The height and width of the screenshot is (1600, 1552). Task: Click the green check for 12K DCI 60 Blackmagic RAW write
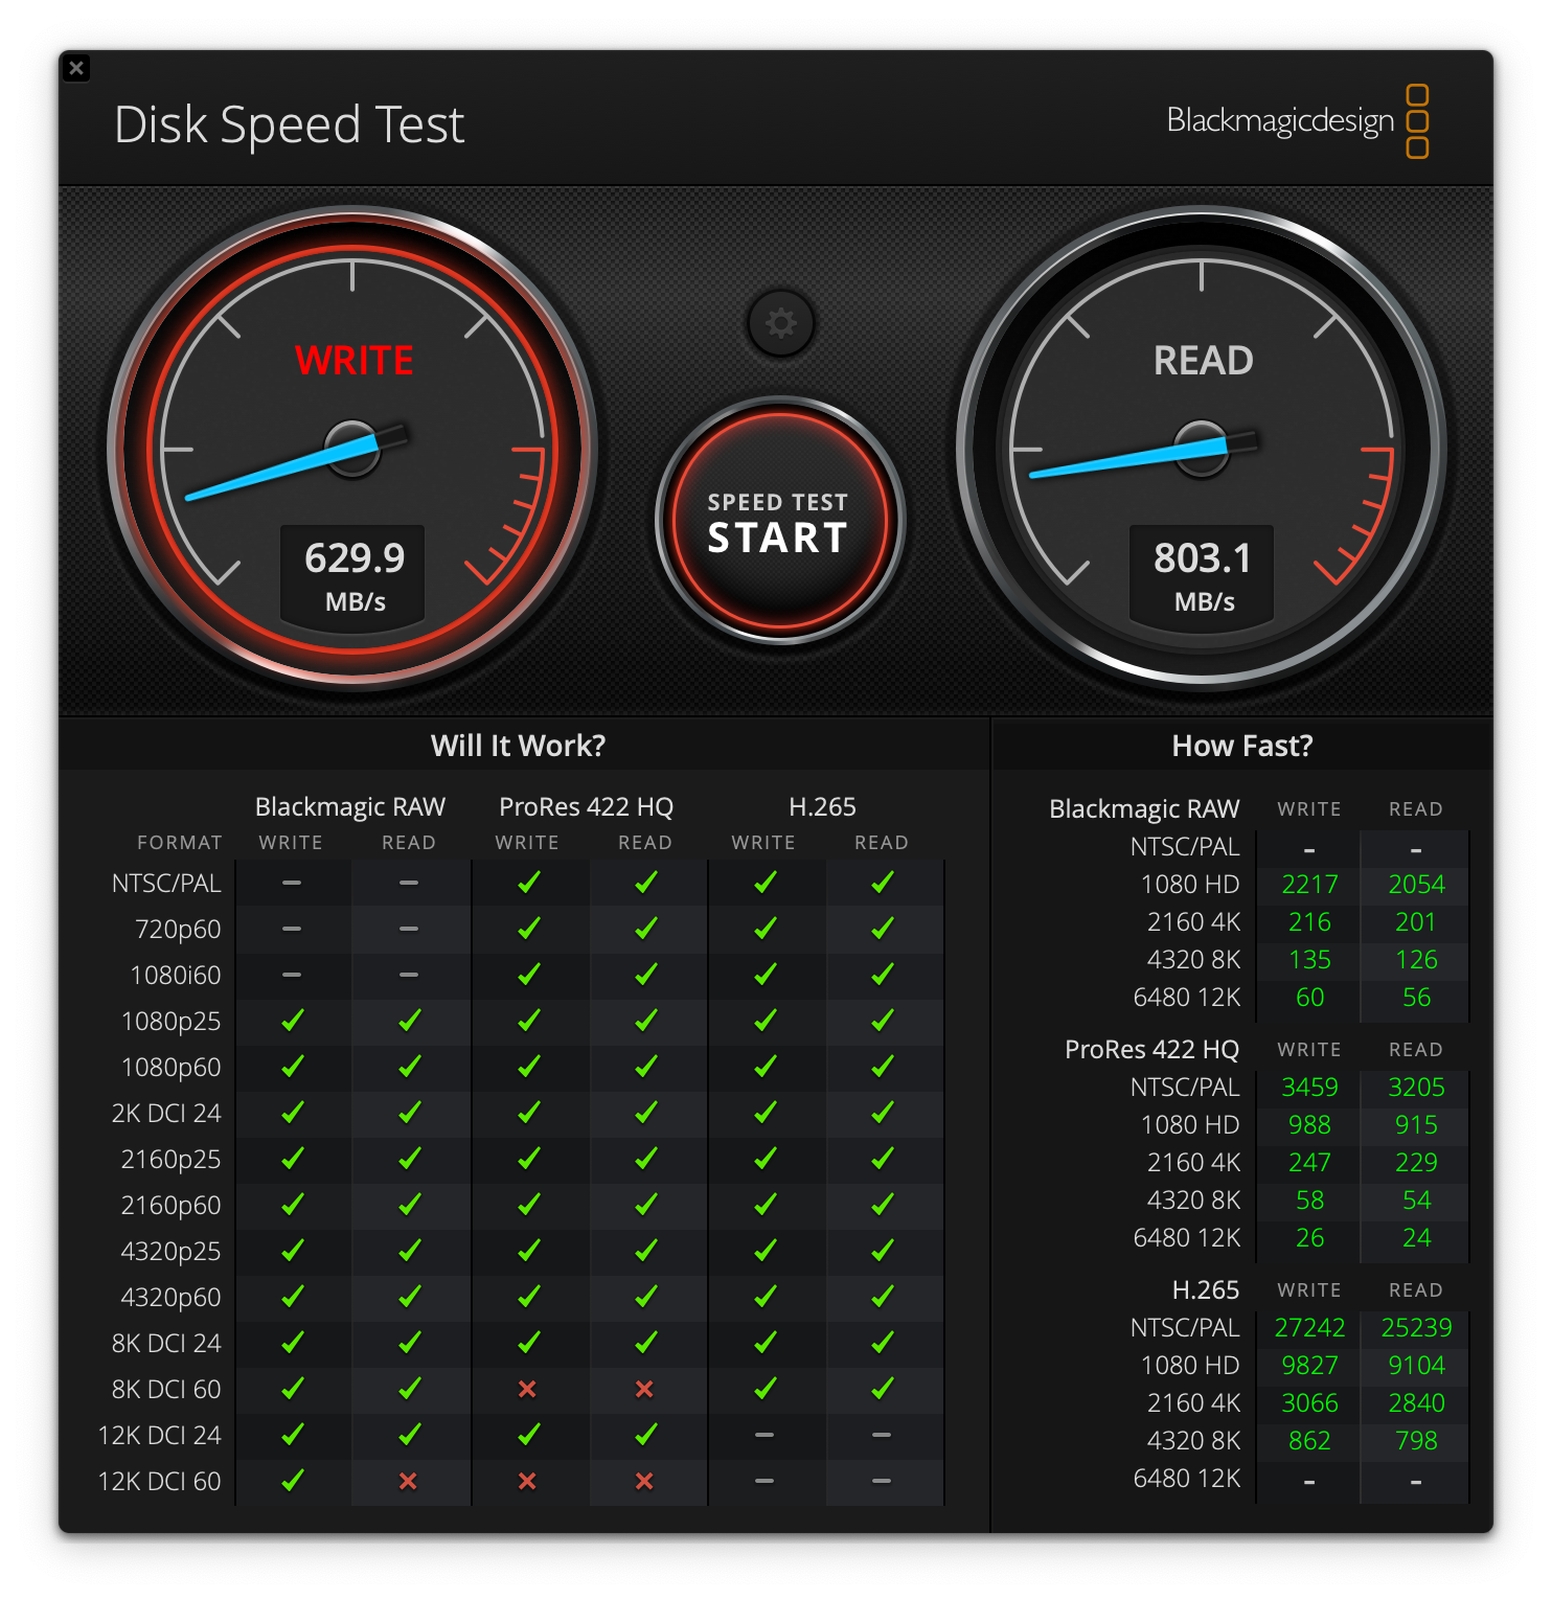click(292, 1480)
